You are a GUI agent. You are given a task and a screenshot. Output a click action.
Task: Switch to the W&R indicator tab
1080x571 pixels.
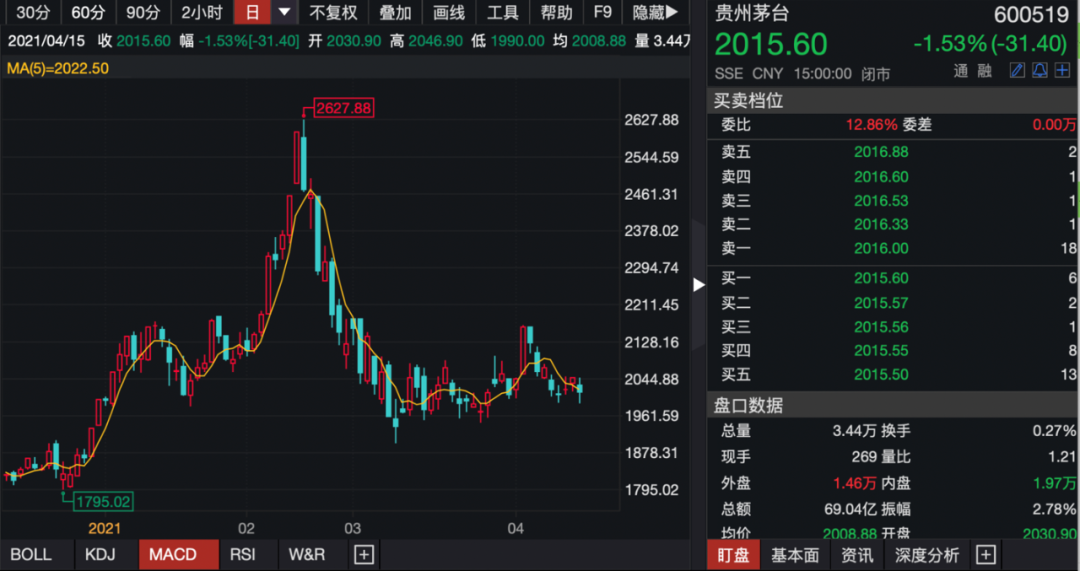[x=307, y=554]
